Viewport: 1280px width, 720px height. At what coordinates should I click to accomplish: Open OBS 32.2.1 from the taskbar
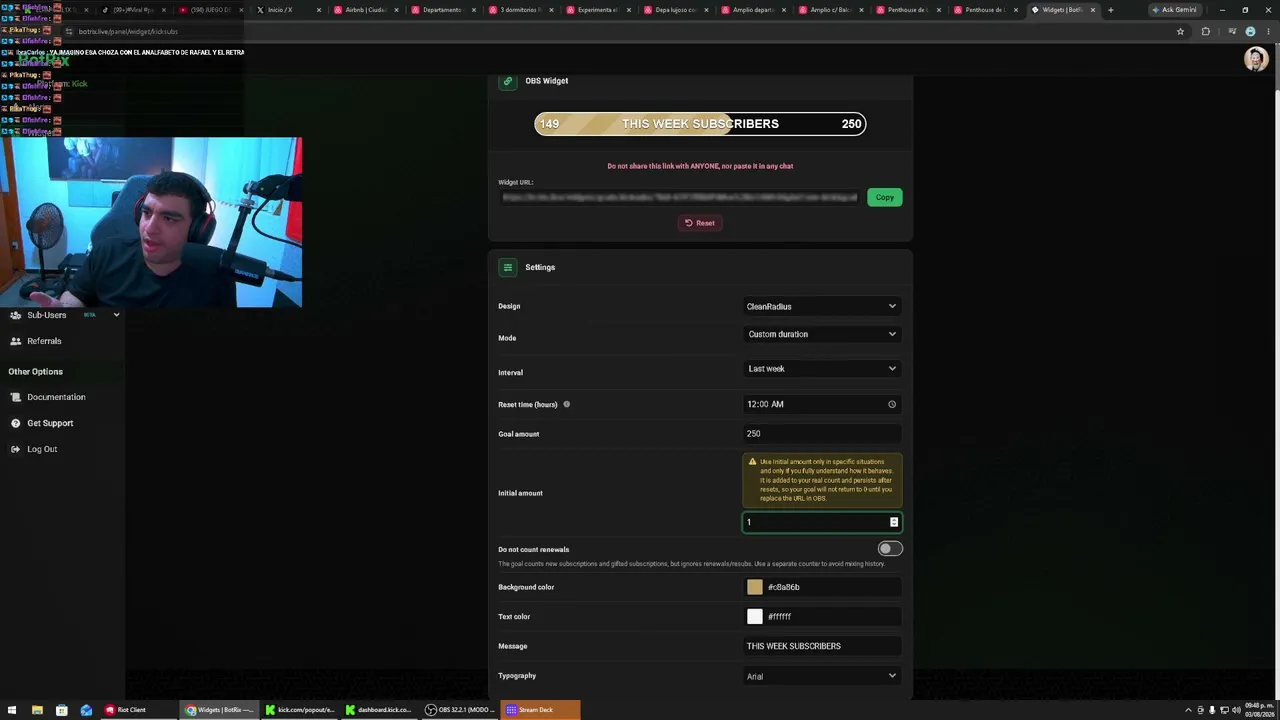459,710
